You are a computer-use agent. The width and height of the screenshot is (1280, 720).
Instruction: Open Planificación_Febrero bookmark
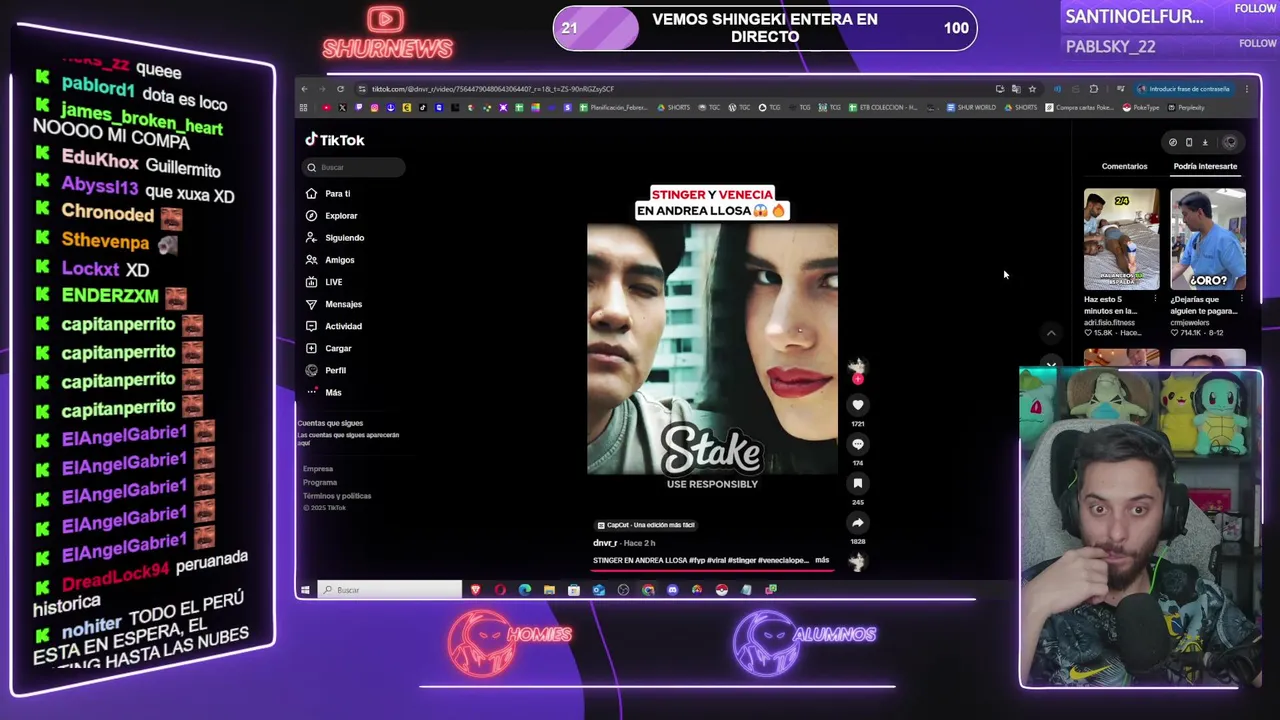click(x=615, y=108)
